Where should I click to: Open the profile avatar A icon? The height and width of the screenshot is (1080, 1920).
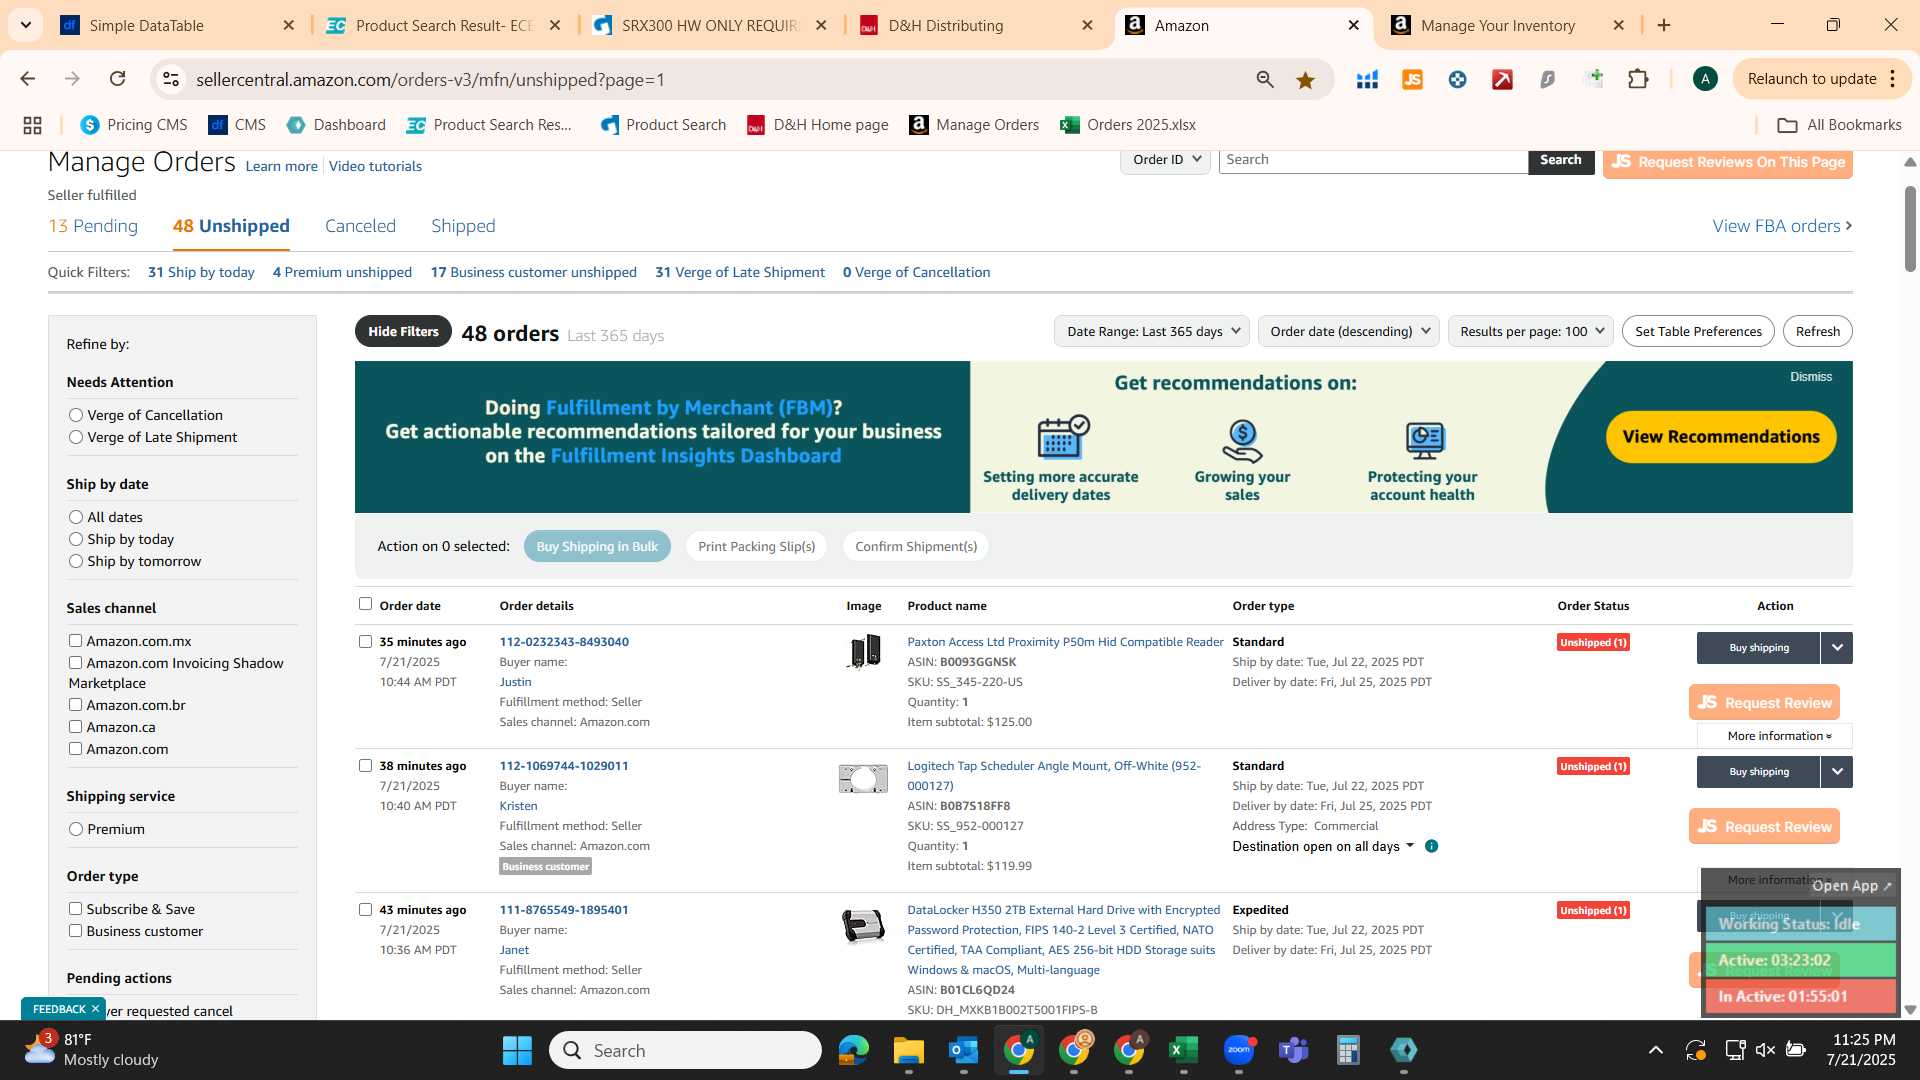1705,79
